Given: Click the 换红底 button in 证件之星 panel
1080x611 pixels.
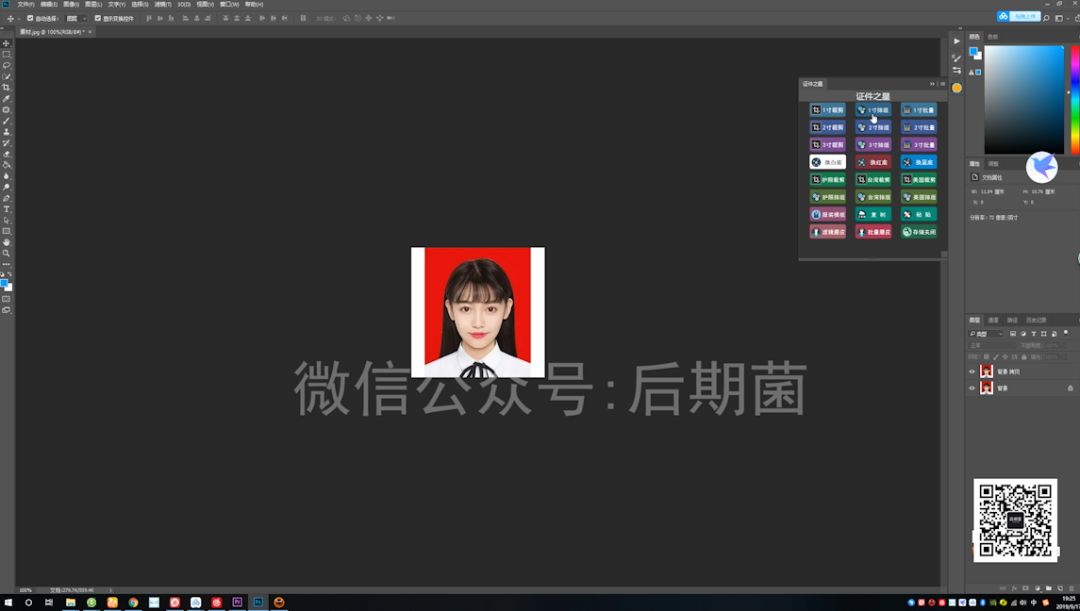Looking at the screenshot, I should point(872,162).
